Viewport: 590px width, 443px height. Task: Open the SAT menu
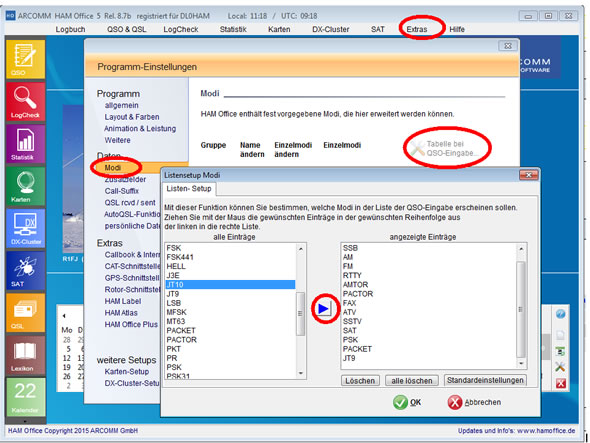(377, 29)
